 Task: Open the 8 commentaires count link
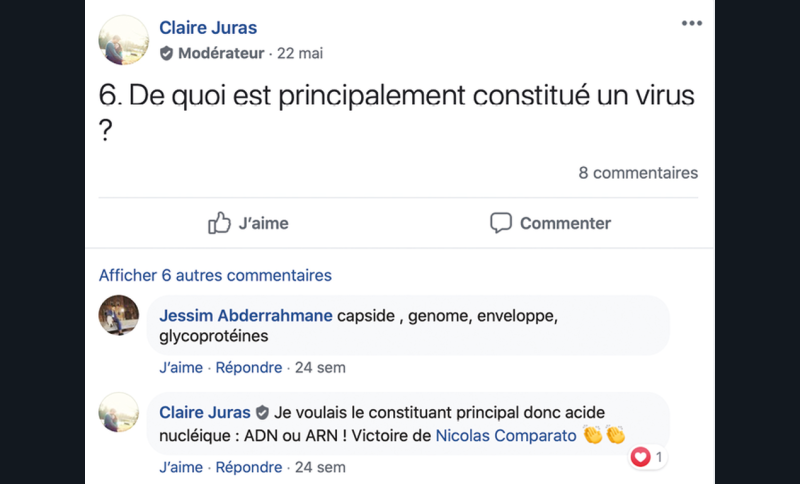pos(638,173)
